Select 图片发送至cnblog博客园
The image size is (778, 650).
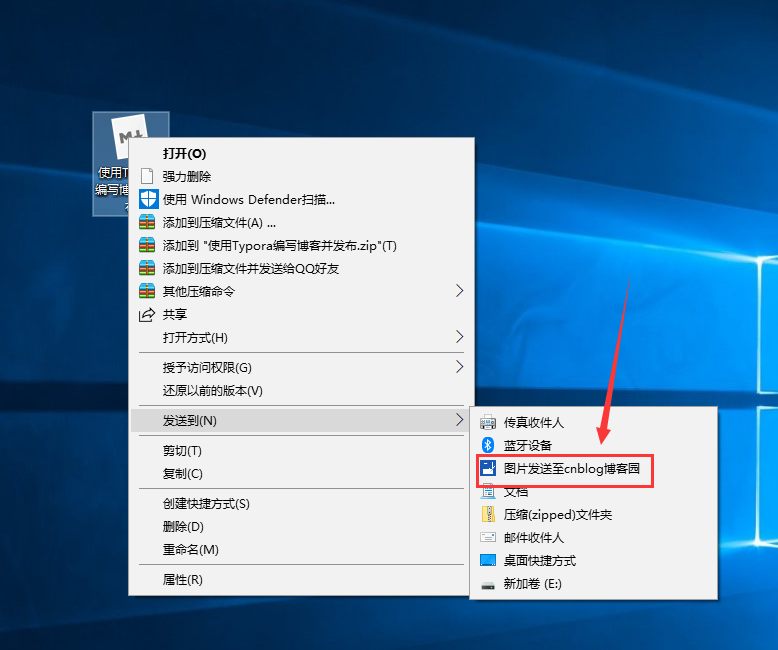point(593,468)
